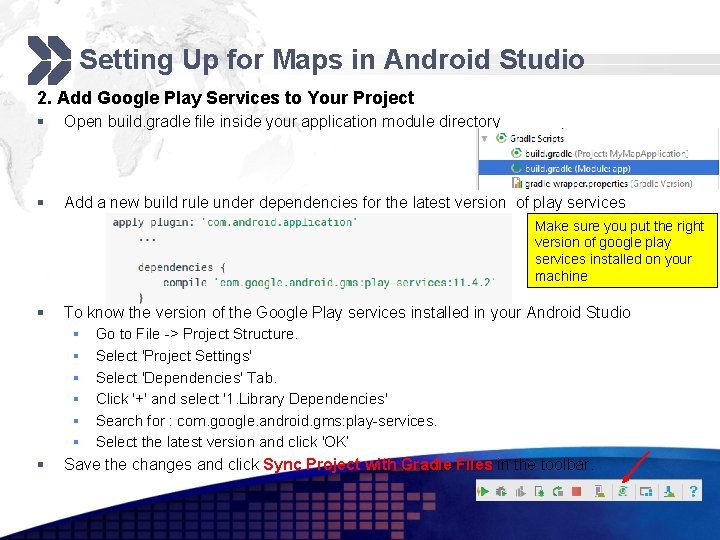Image resolution: width=720 pixels, height=540 pixels.
Task: Collapse the Gradle Scripts tree arrow
Action: point(484,138)
